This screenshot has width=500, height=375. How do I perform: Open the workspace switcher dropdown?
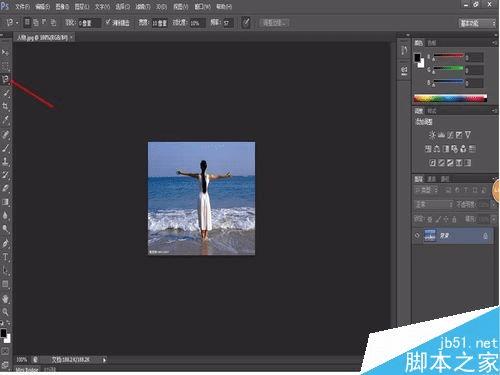(x=477, y=23)
